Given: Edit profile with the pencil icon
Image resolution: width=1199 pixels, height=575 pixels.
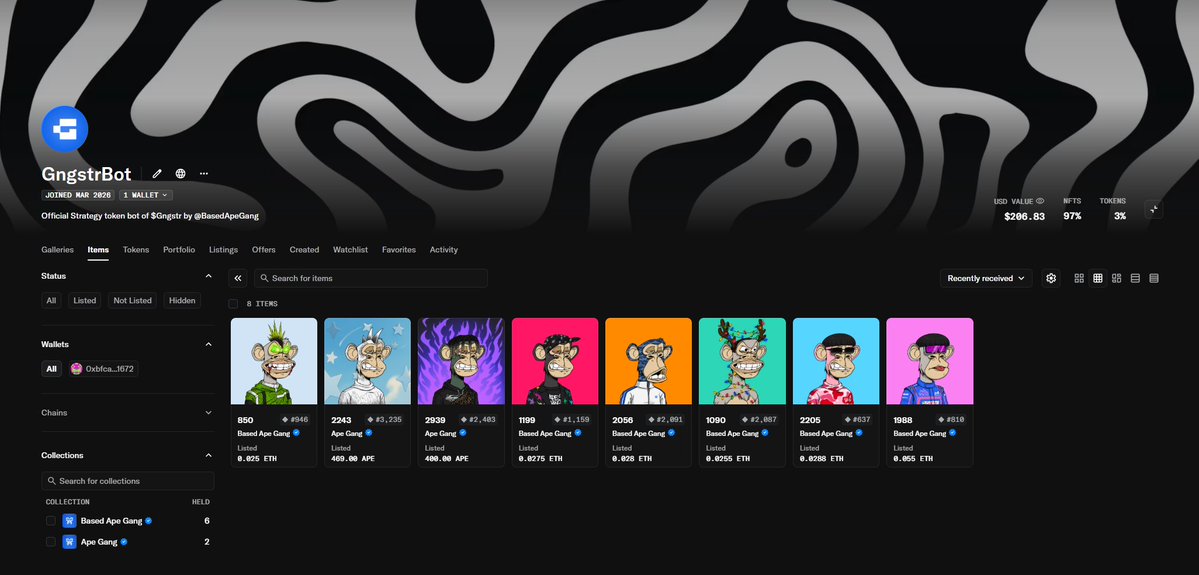Looking at the screenshot, I should (x=158, y=174).
